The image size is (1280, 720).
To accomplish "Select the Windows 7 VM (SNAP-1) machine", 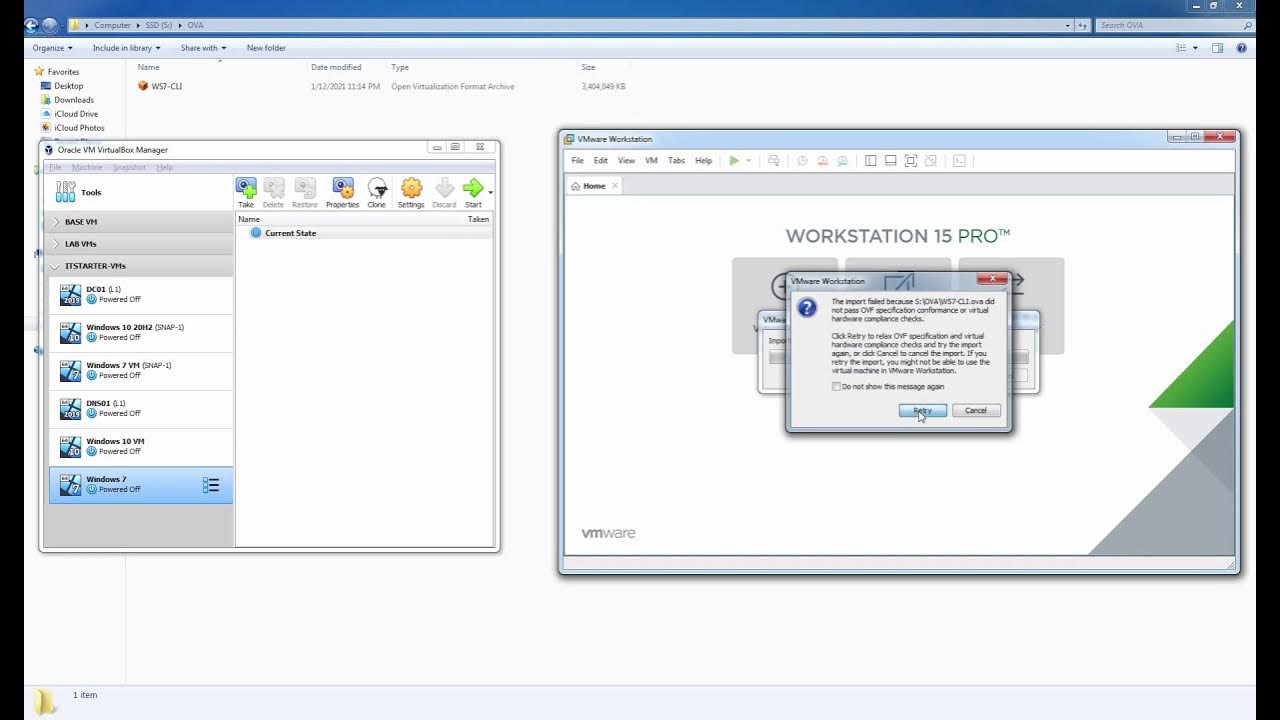I will click(141, 370).
